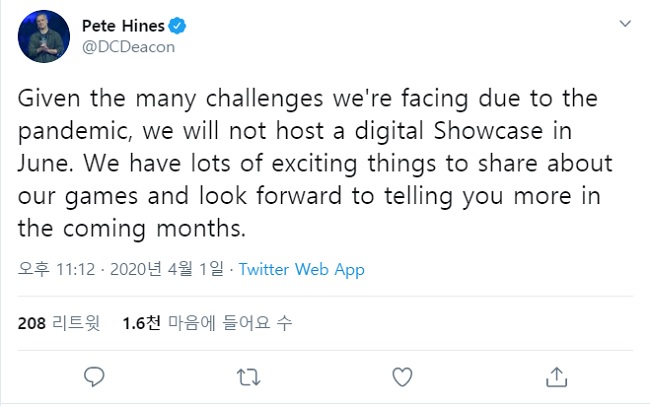Like the tweet with the heart icon
The image size is (650, 406).
[402, 376]
